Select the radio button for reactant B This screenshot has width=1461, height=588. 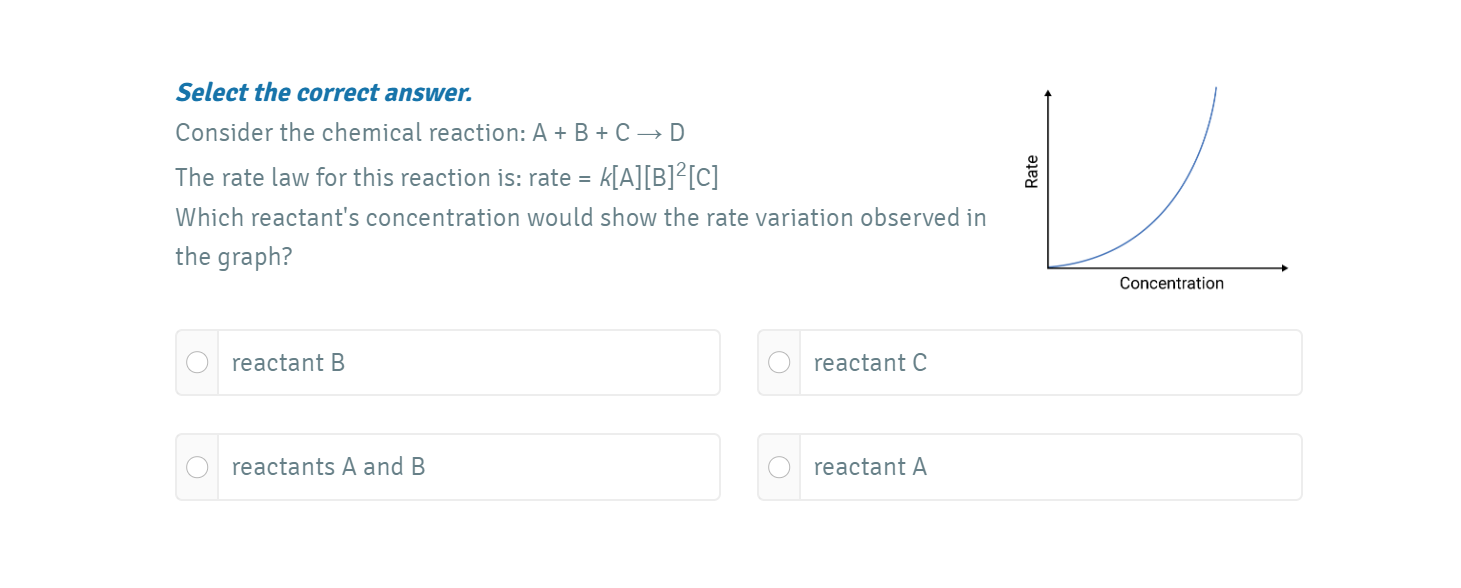point(198,362)
